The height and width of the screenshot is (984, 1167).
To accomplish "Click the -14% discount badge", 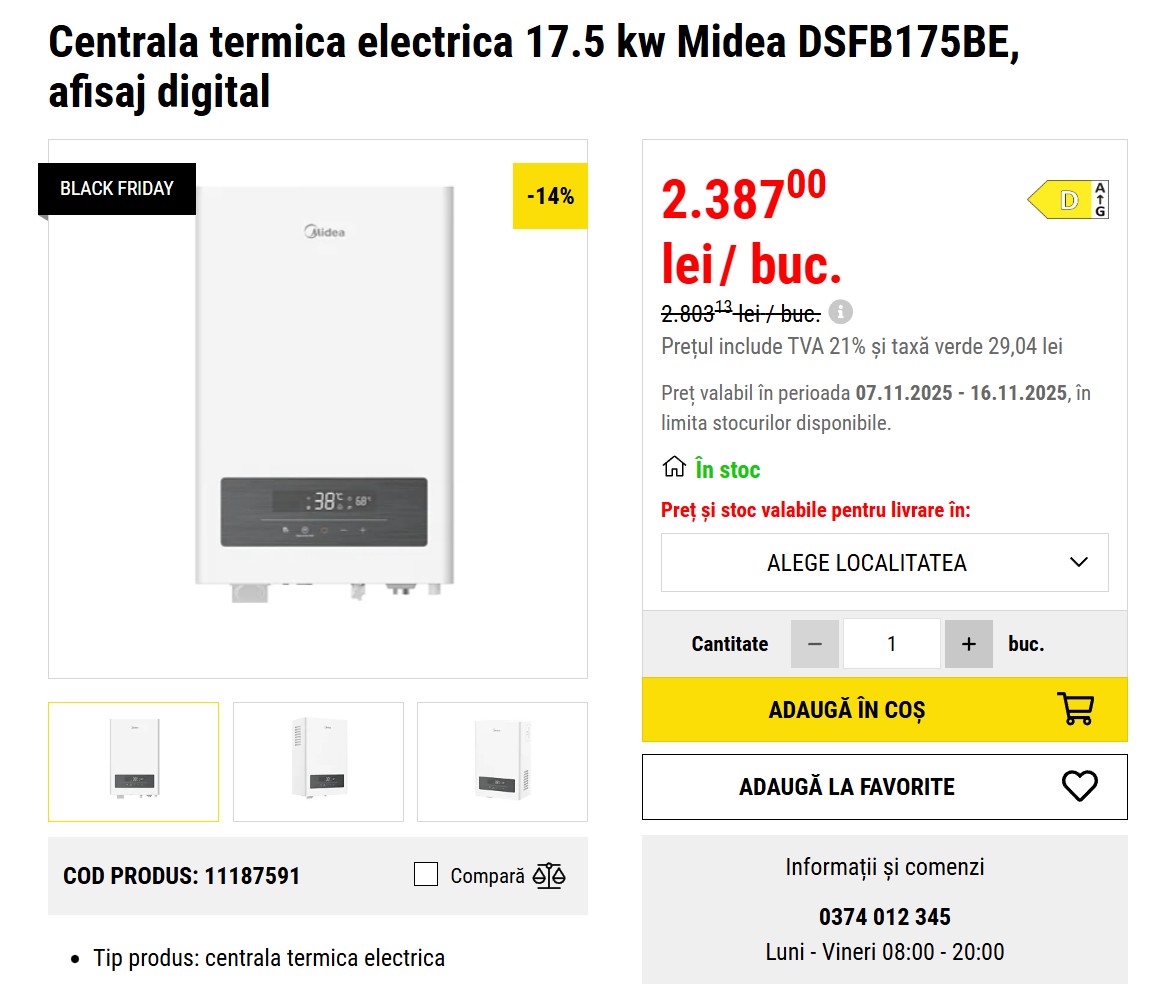I will click(550, 196).
